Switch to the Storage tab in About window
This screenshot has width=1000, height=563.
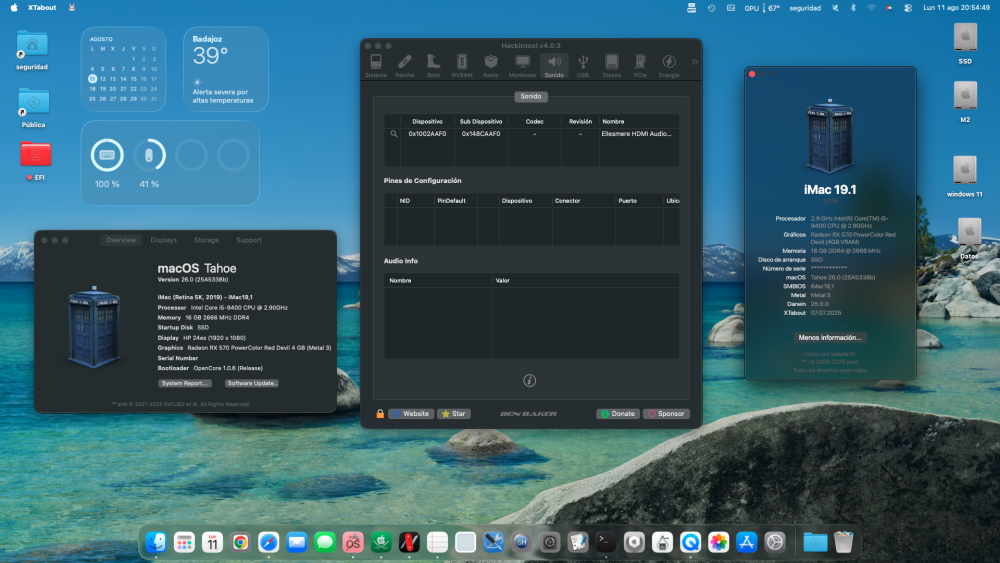(206, 240)
